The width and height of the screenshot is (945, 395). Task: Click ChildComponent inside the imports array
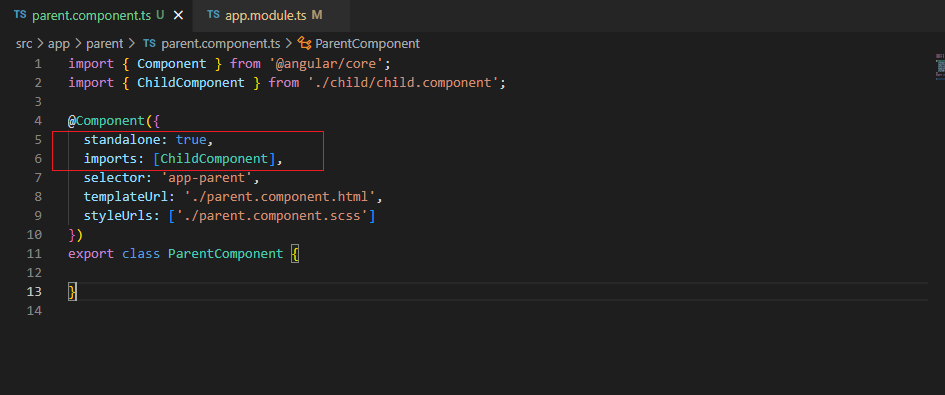pyautogui.click(x=214, y=159)
